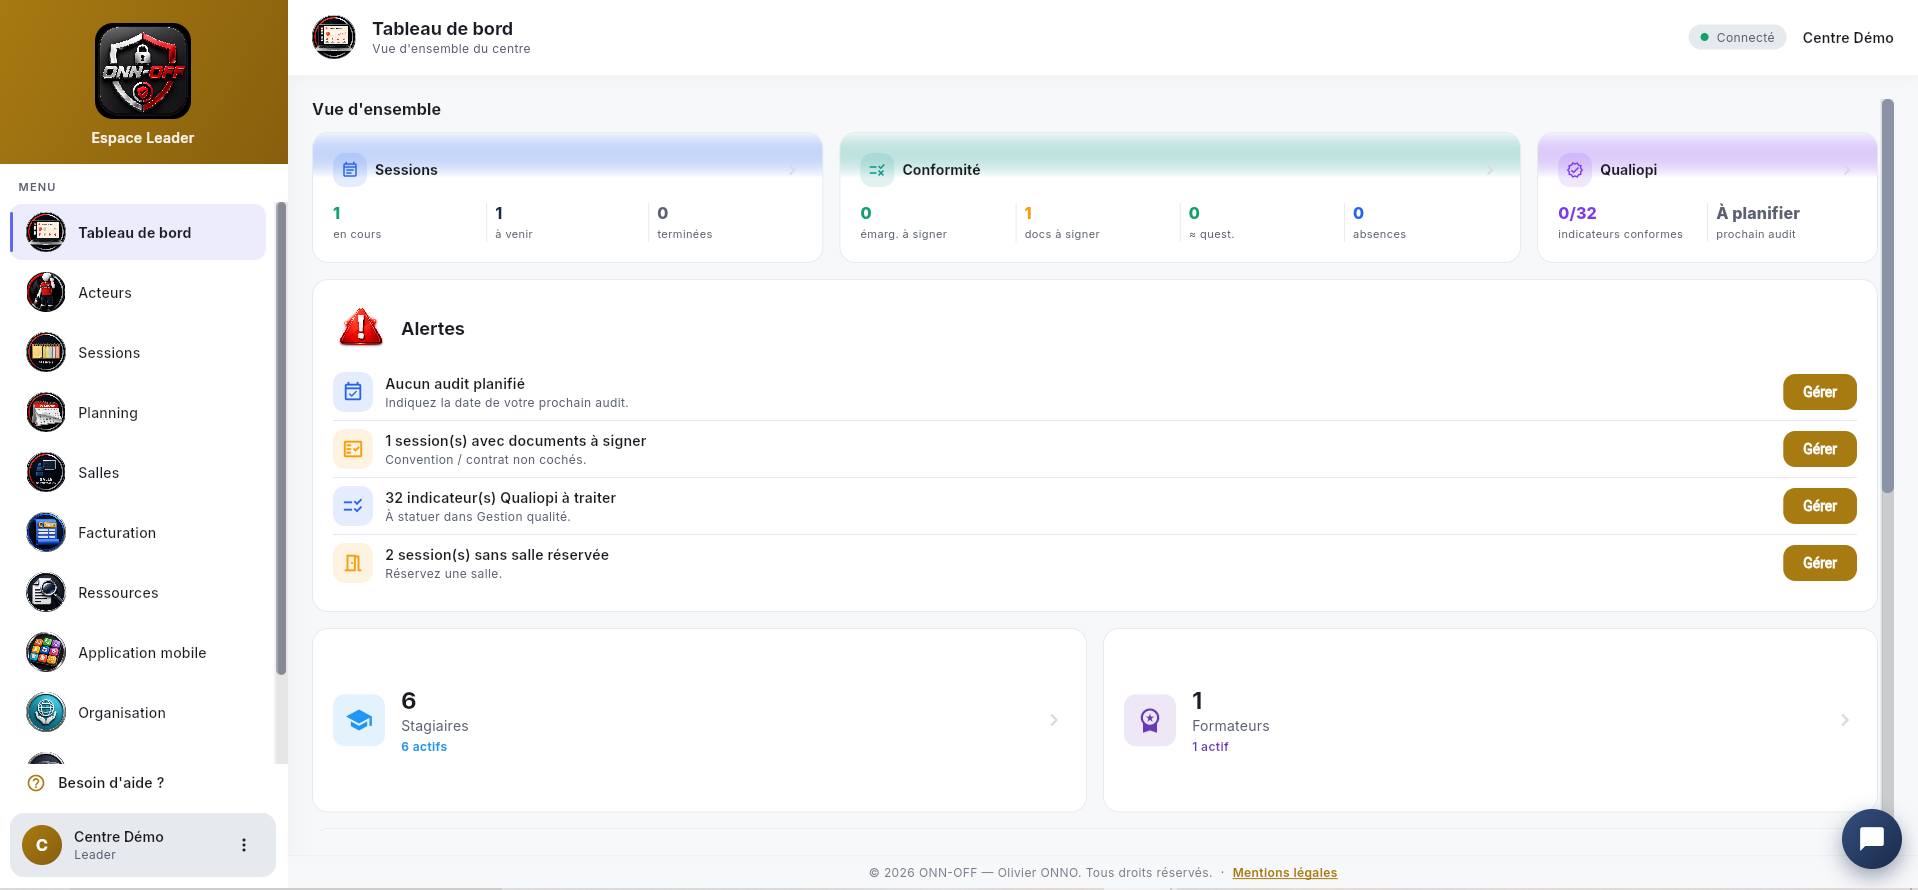The height and width of the screenshot is (890, 1918).
Task: Open Stagiaires card via its chevron
Action: tap(1054, 720)
